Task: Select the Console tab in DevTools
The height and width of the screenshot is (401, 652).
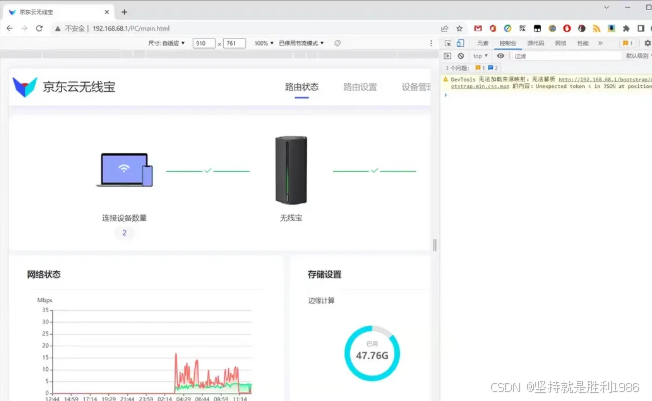Action: pos(508,43)
